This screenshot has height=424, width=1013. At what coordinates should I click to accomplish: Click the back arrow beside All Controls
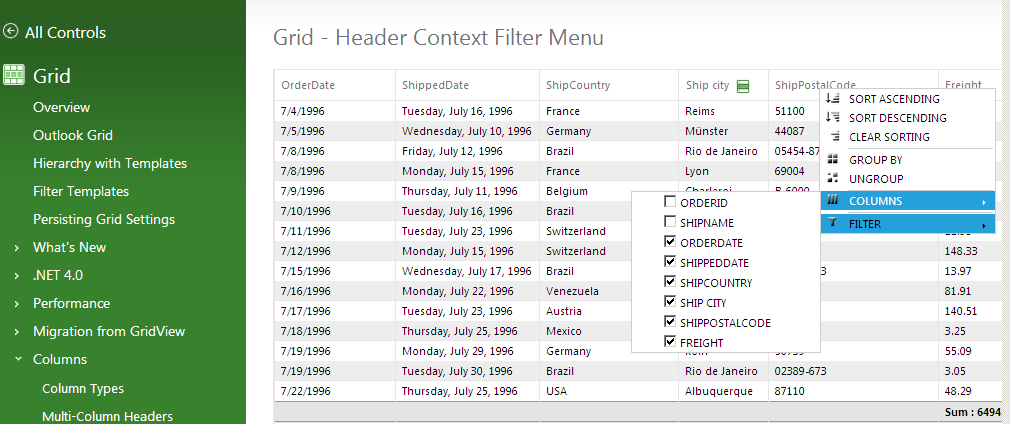11,32
